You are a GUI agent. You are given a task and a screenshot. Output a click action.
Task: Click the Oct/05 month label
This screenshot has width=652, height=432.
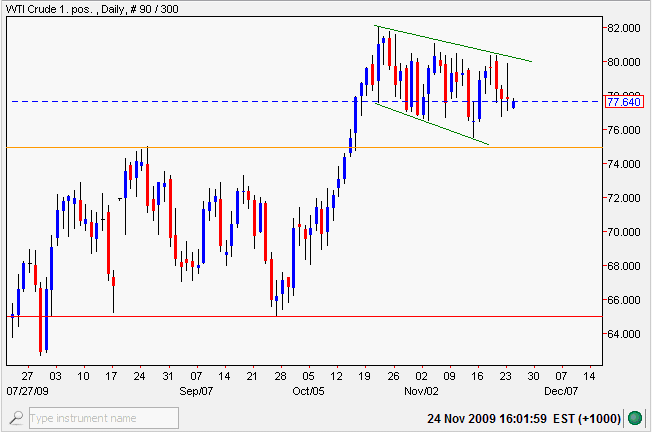pos(308,391)
